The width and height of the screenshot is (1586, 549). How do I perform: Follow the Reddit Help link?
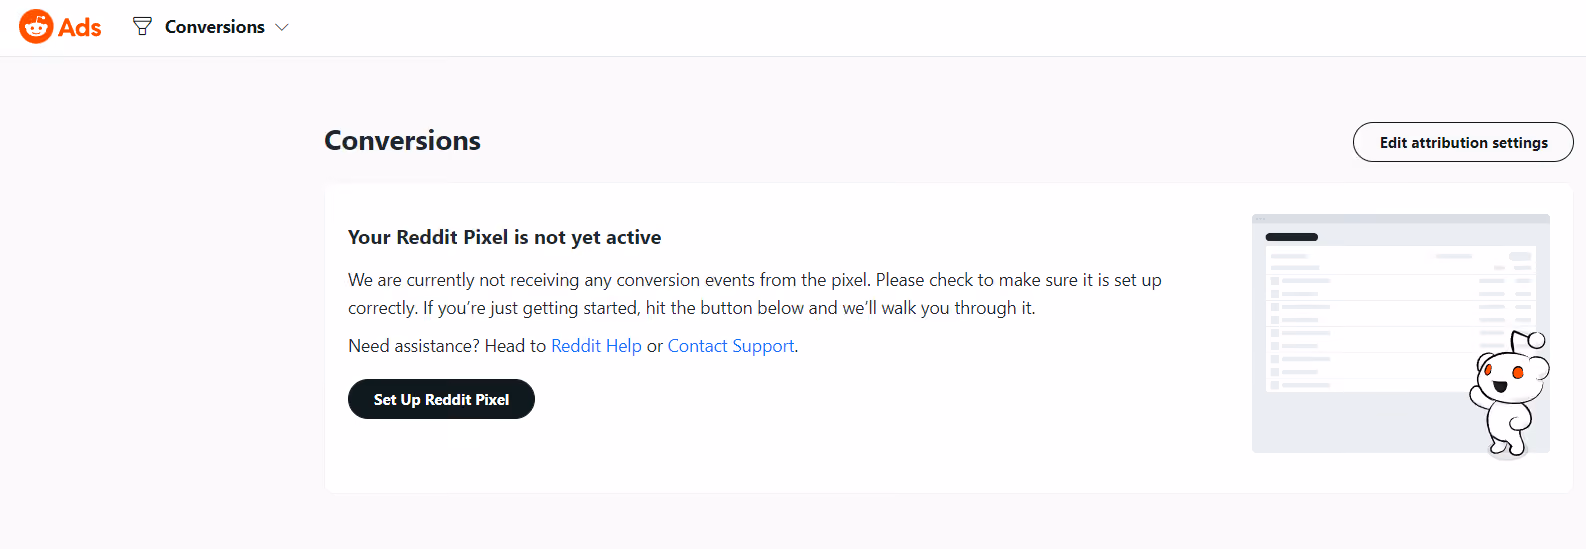pos(596,346)
